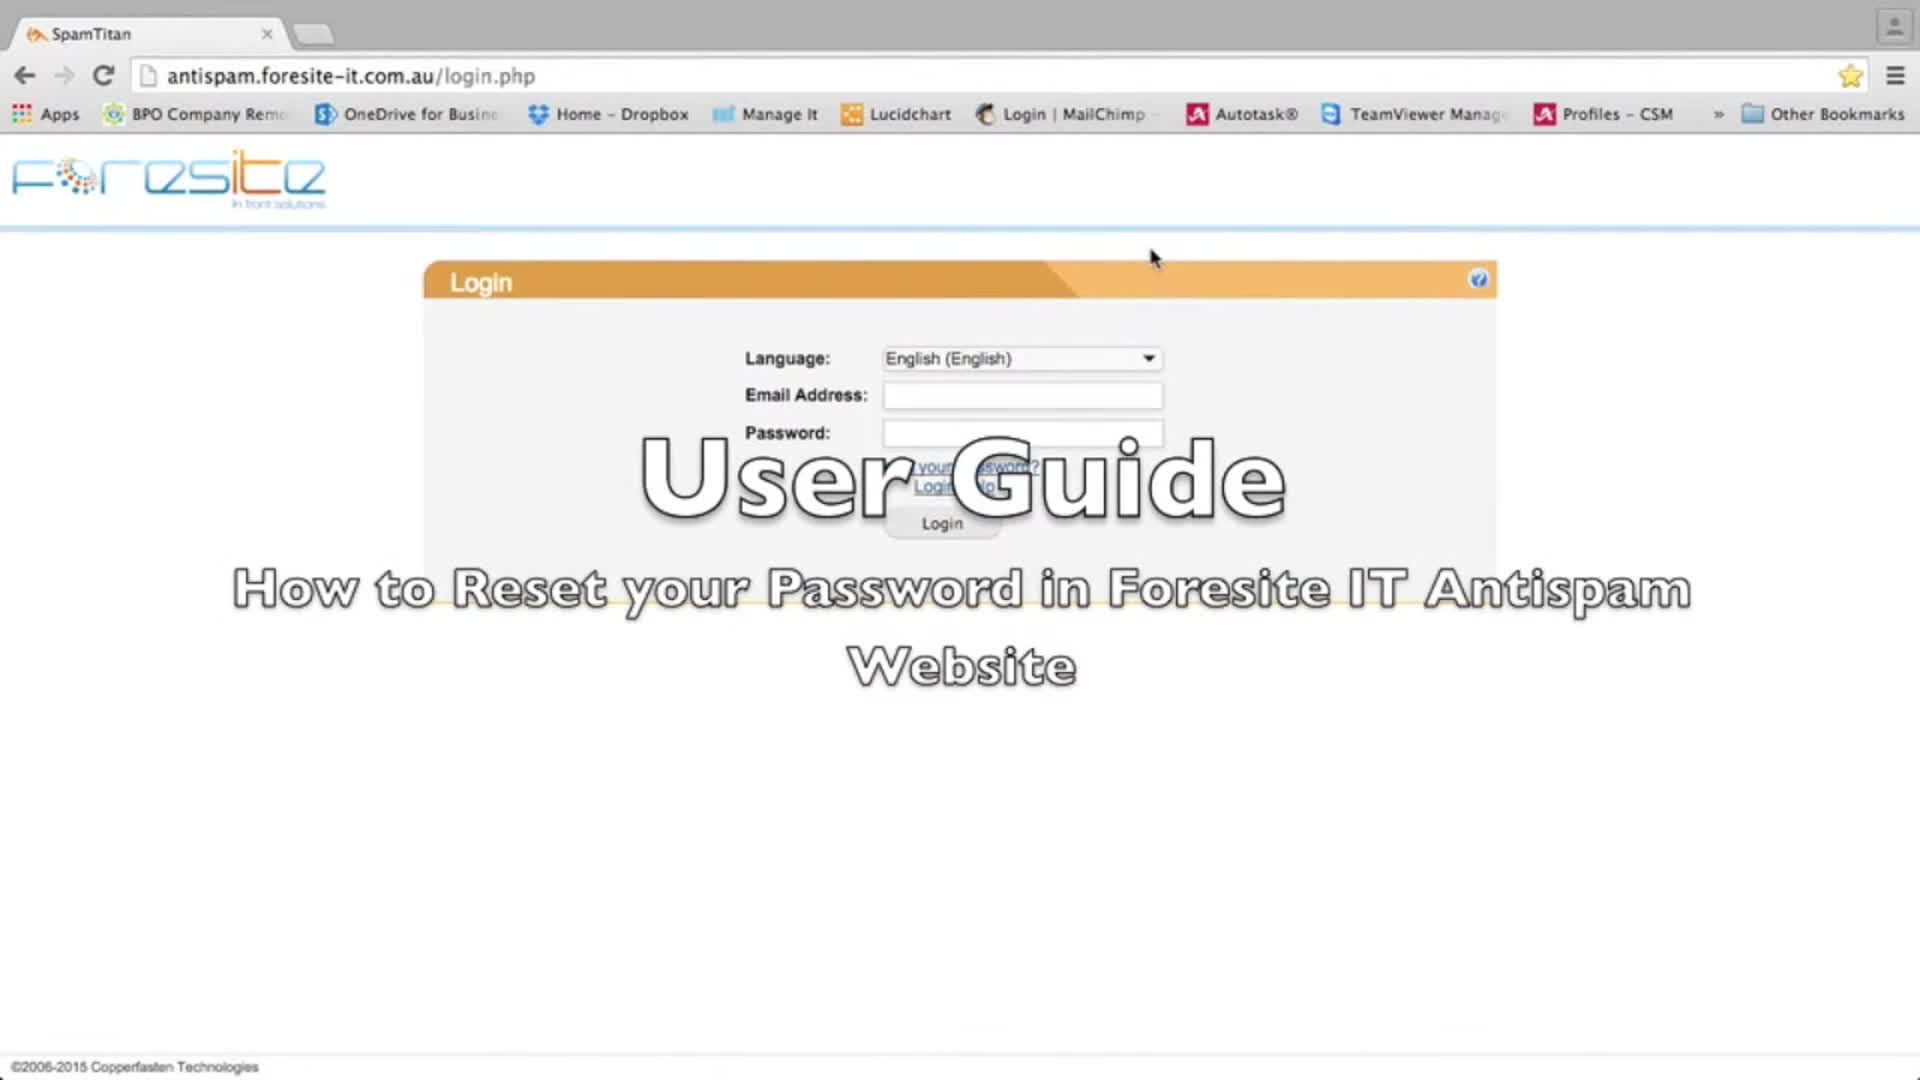Open Chrome user profile icon
Viewport: 1920px width, 1080px height.
point(1894,26)
